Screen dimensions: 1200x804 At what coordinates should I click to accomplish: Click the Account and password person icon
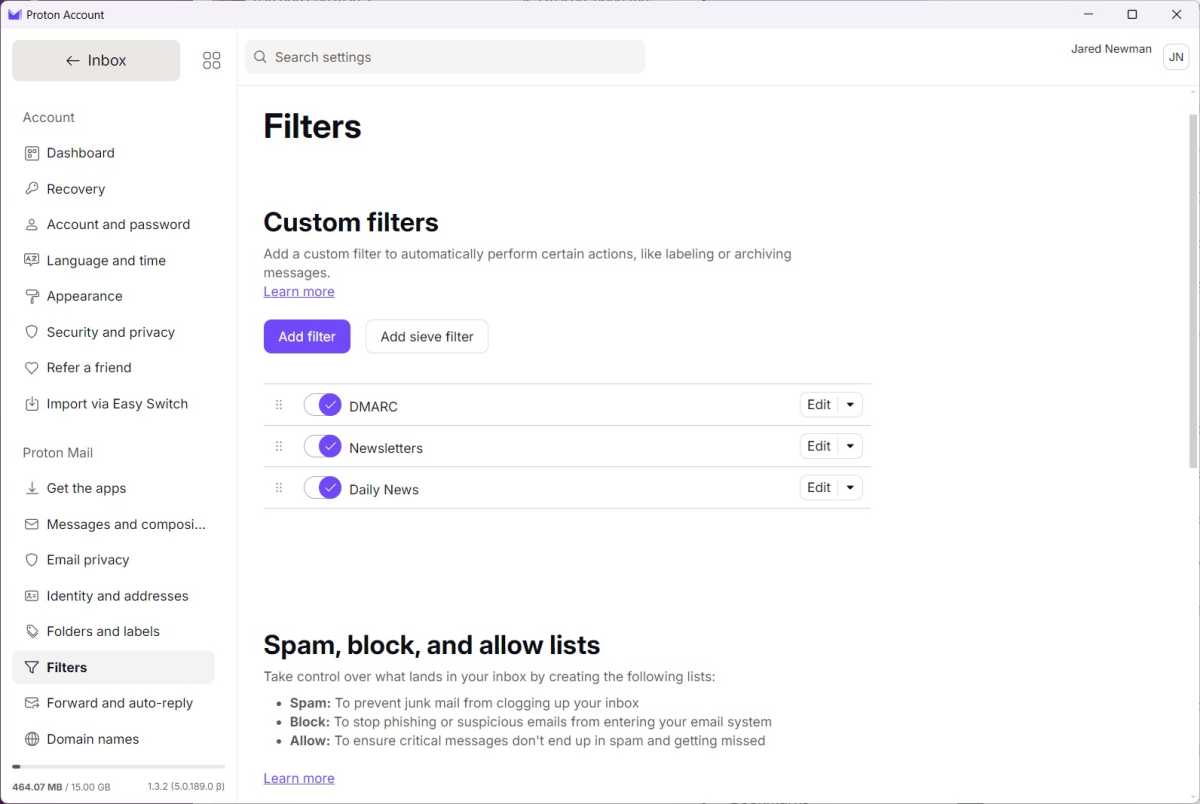(x=31, y=225)
